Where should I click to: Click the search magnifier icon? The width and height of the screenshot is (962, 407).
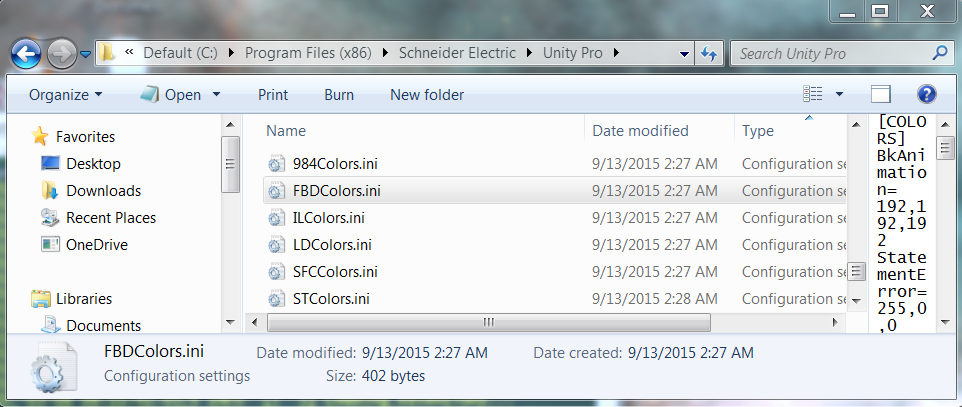[x=939, y=53]
